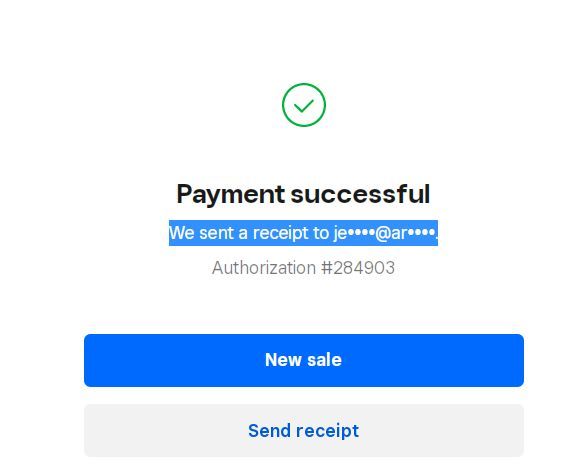Start a New sale
The height and width of the screenshot is (466, 583).
304,360
